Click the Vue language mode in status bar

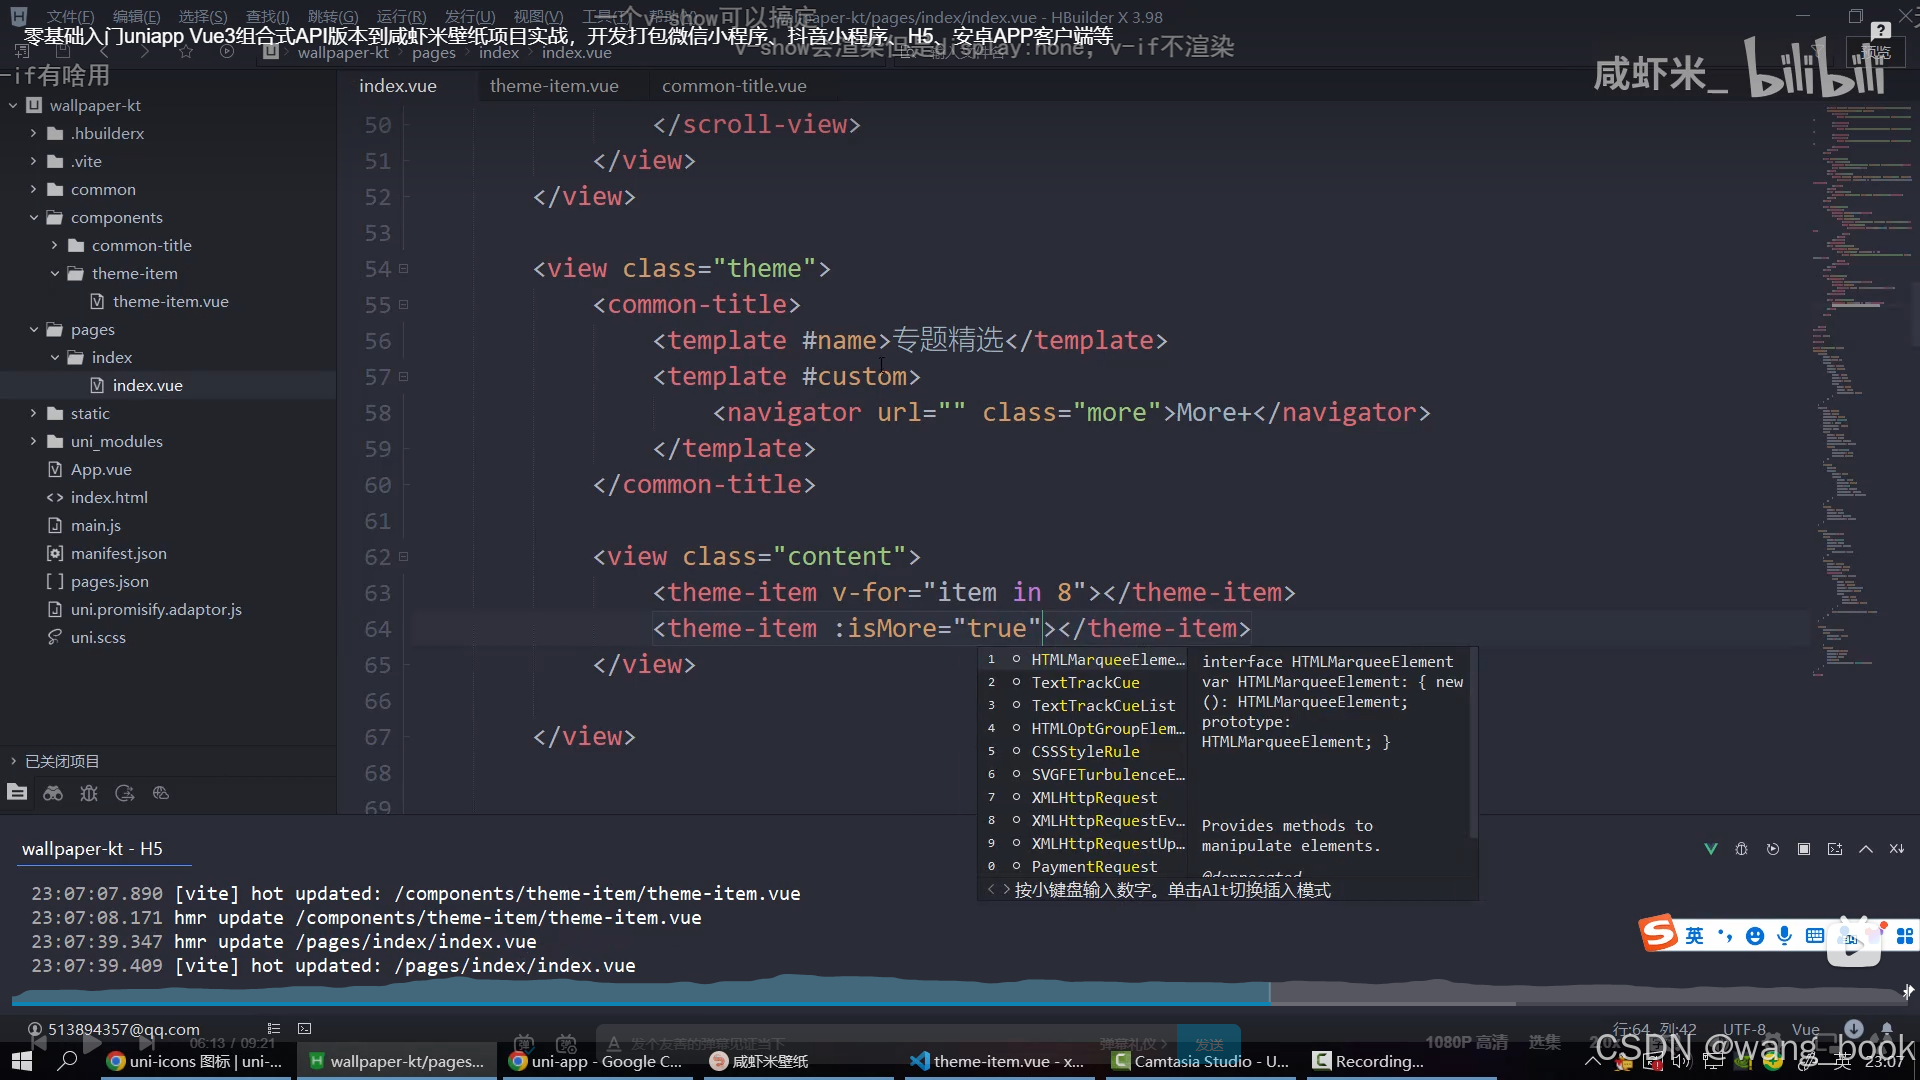pyautogui.click(x=1805, y=1029)
